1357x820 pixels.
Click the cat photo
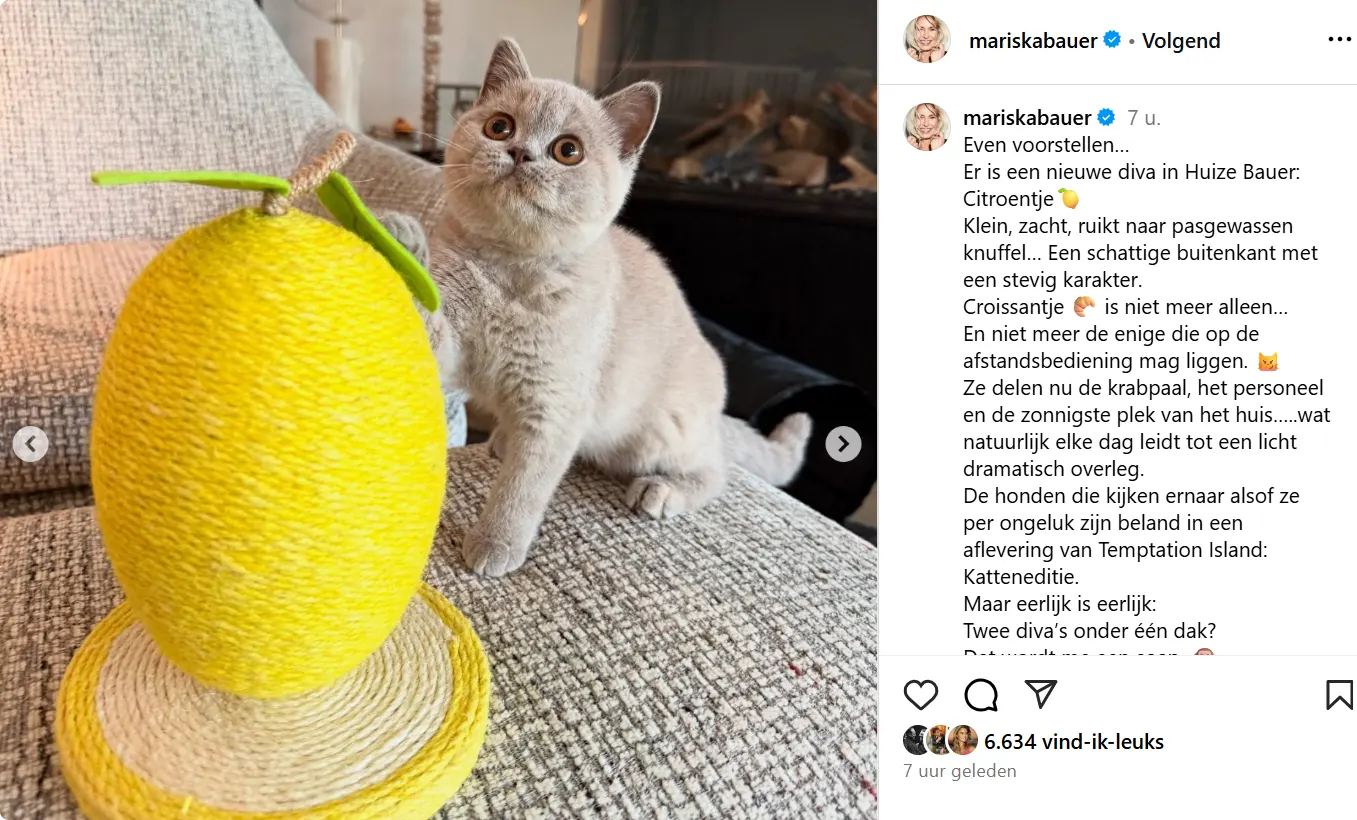(438, 410)
